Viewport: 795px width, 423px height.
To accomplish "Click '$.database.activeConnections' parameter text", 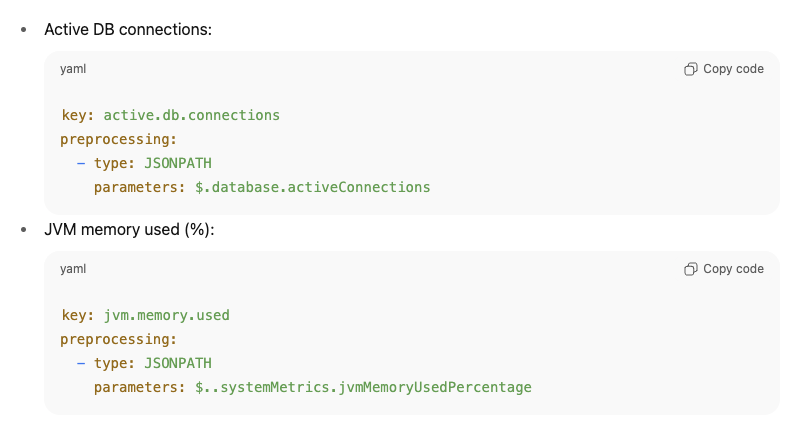I will point(312,187).
